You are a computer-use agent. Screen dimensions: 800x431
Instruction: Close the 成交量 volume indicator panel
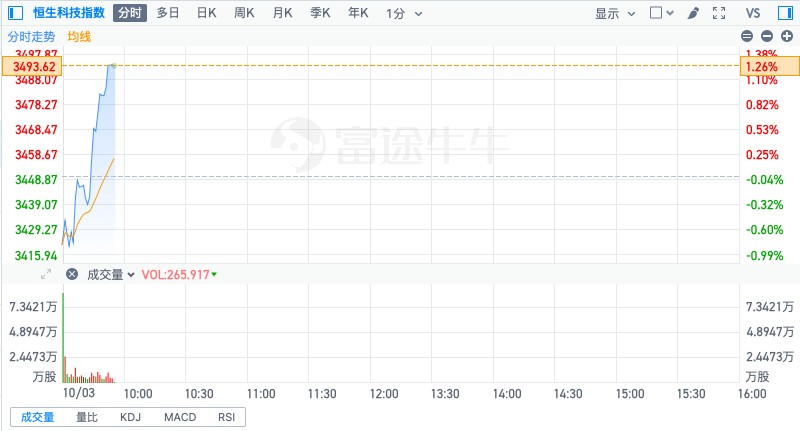coord(71,274)
